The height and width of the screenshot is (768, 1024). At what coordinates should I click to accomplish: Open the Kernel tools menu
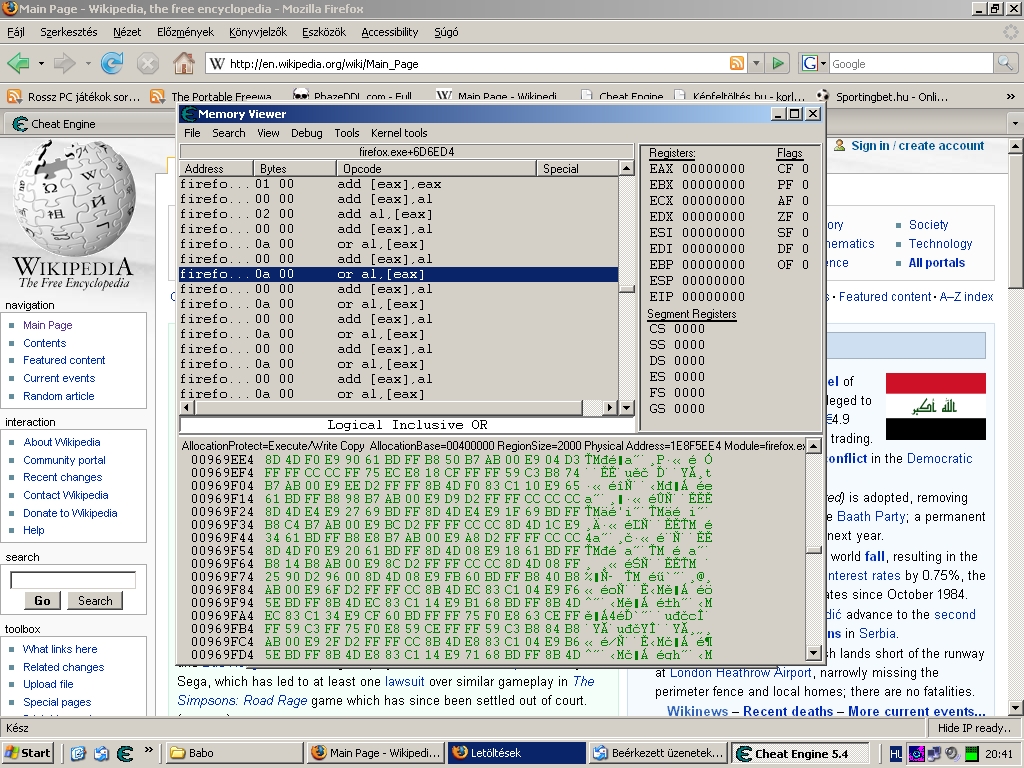coord(399,133)
